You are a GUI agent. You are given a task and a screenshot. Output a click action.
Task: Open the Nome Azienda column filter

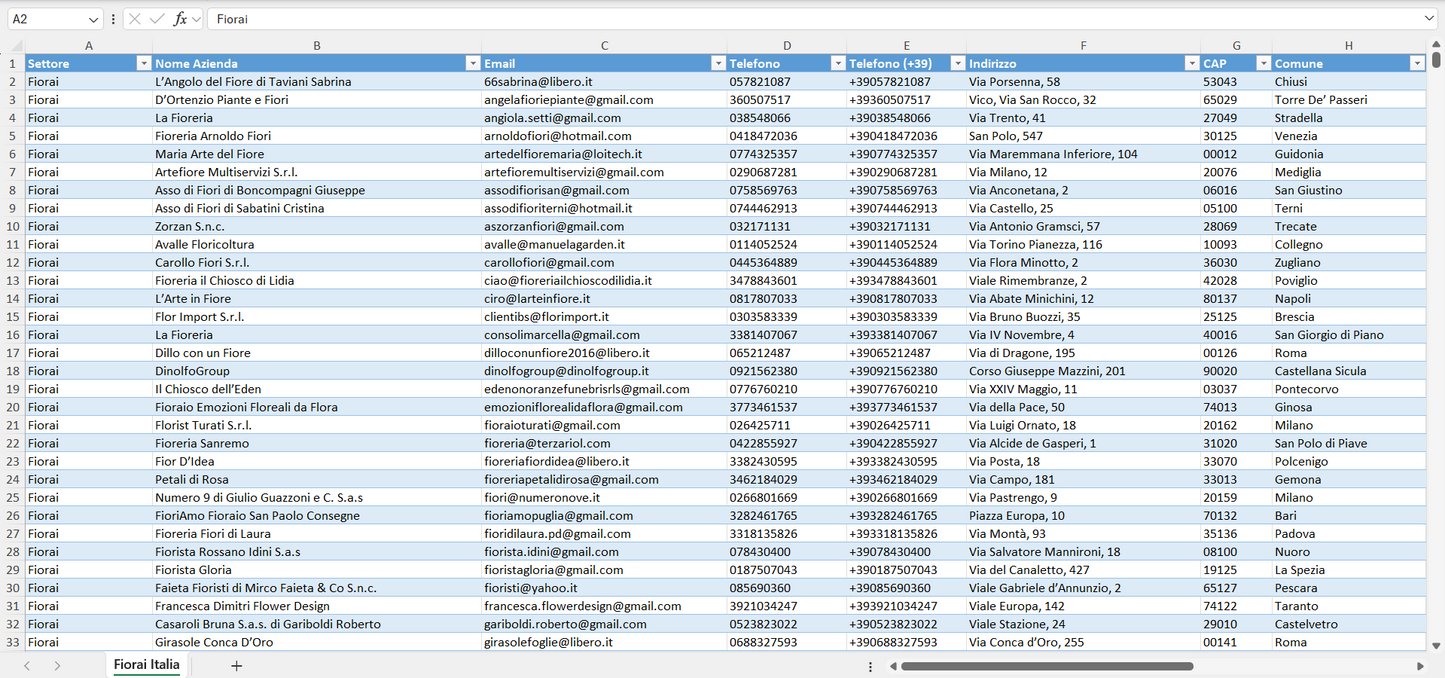point(473,63)
